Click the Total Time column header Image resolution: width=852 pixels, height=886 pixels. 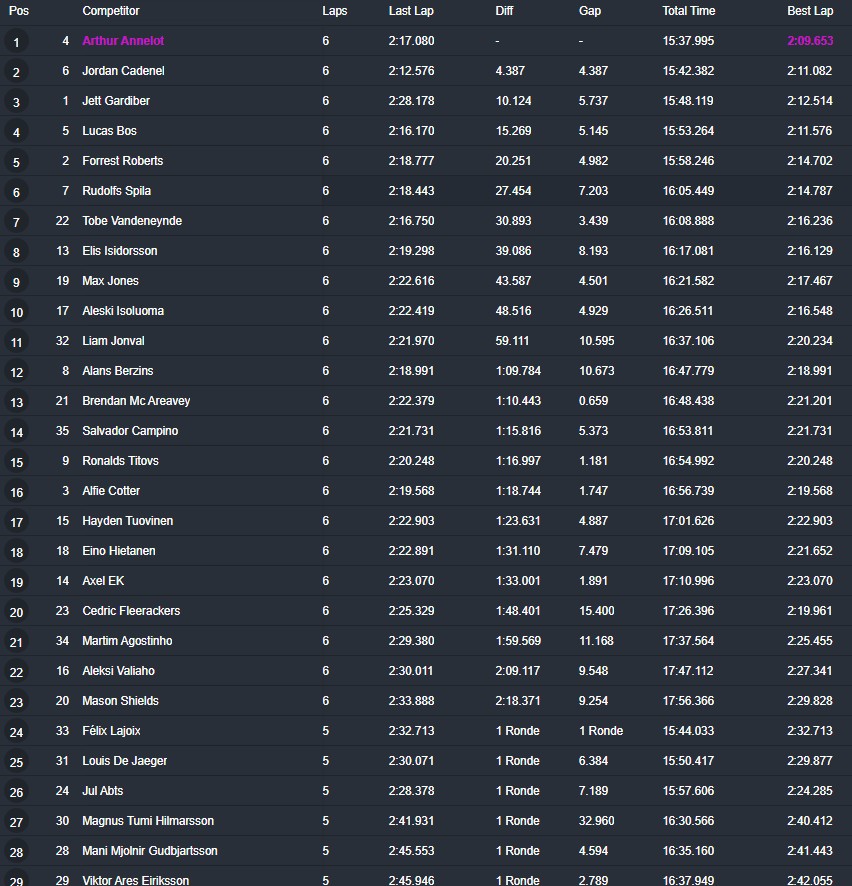pos(688,11)
